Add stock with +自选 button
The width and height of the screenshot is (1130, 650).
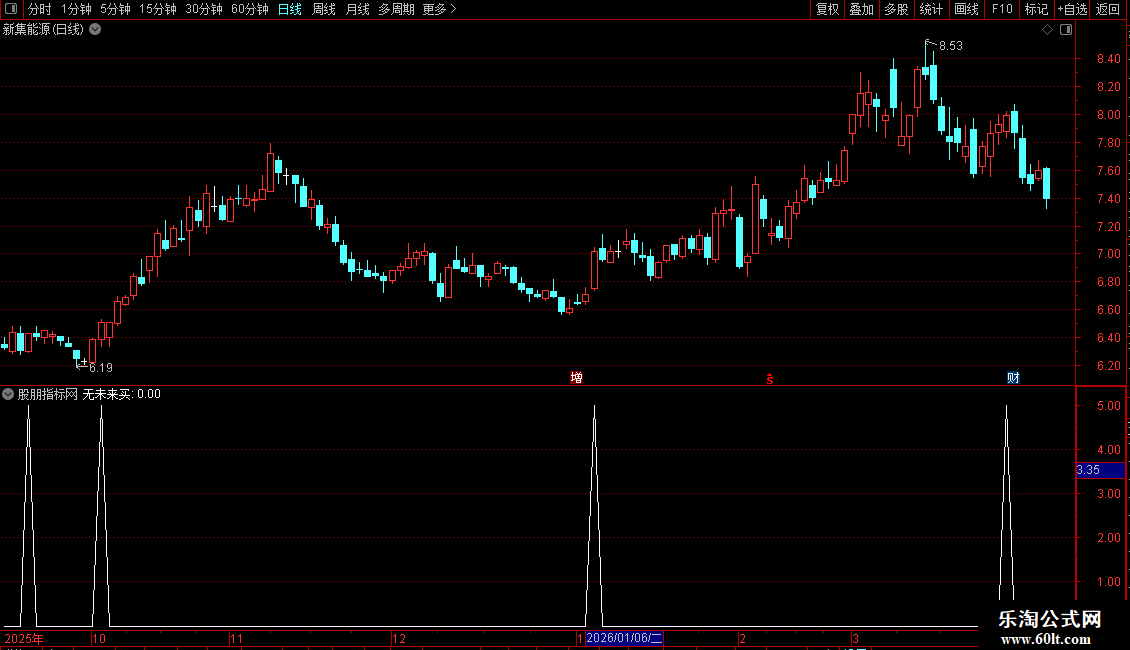1072,9
